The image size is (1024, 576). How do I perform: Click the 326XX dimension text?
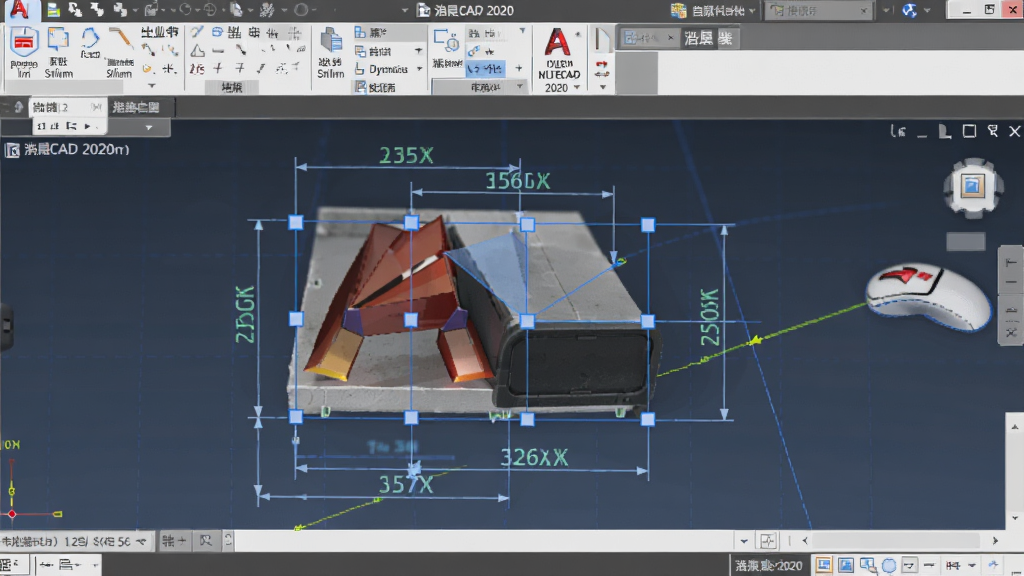tap(534, 457)
